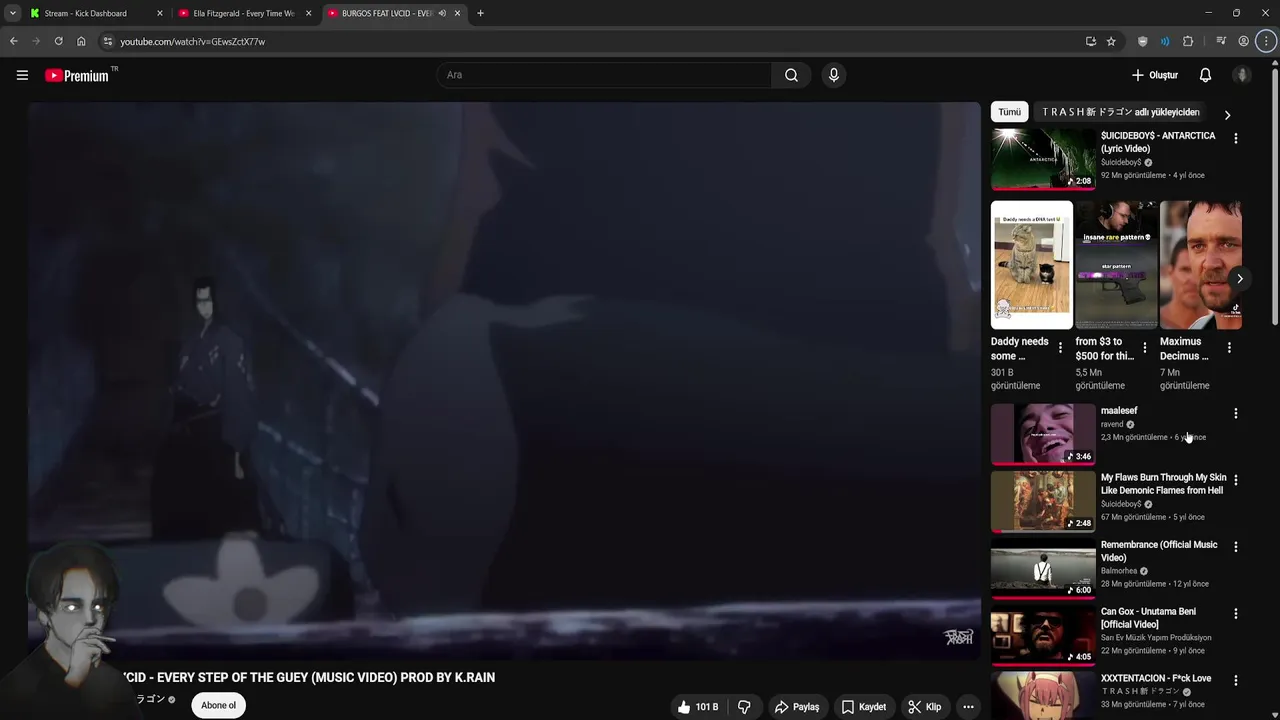
Task: Open the blue sound extension icon
Action: coord(1165,41)
